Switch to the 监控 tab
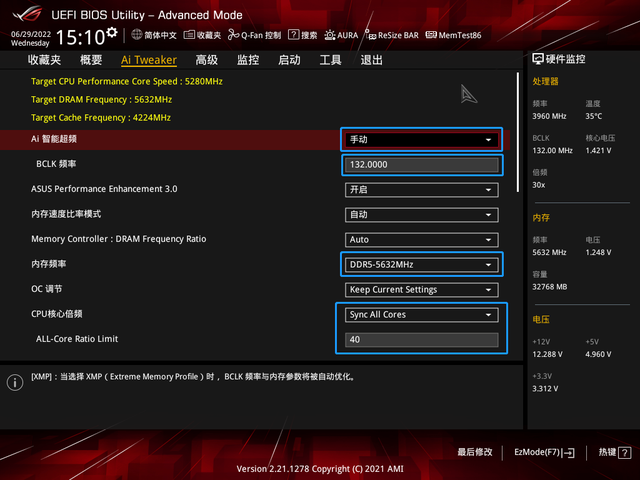Image resolution: width=640 pixels, height=480 pixels. 248,60
